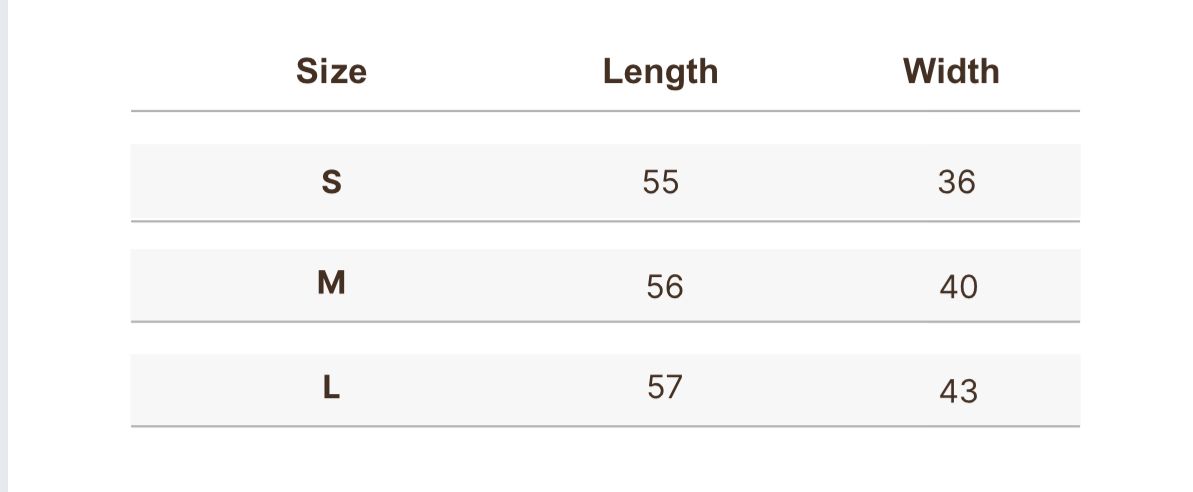This screenshot has width=1193, height=492.
Task: Click the Length column header
Action: coord(660,72)
